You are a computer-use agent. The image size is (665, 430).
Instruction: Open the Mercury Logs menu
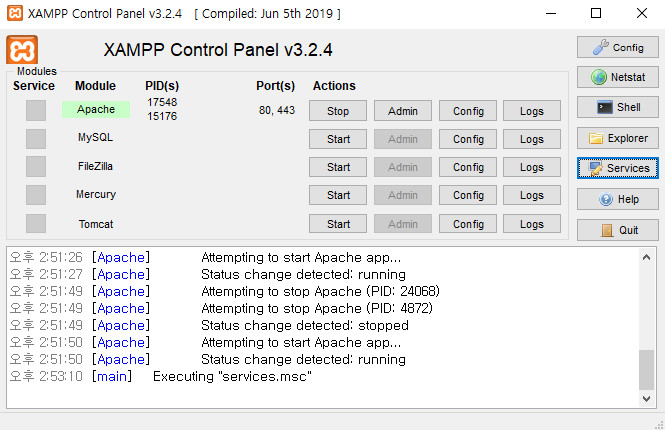[x=532, y=195]
